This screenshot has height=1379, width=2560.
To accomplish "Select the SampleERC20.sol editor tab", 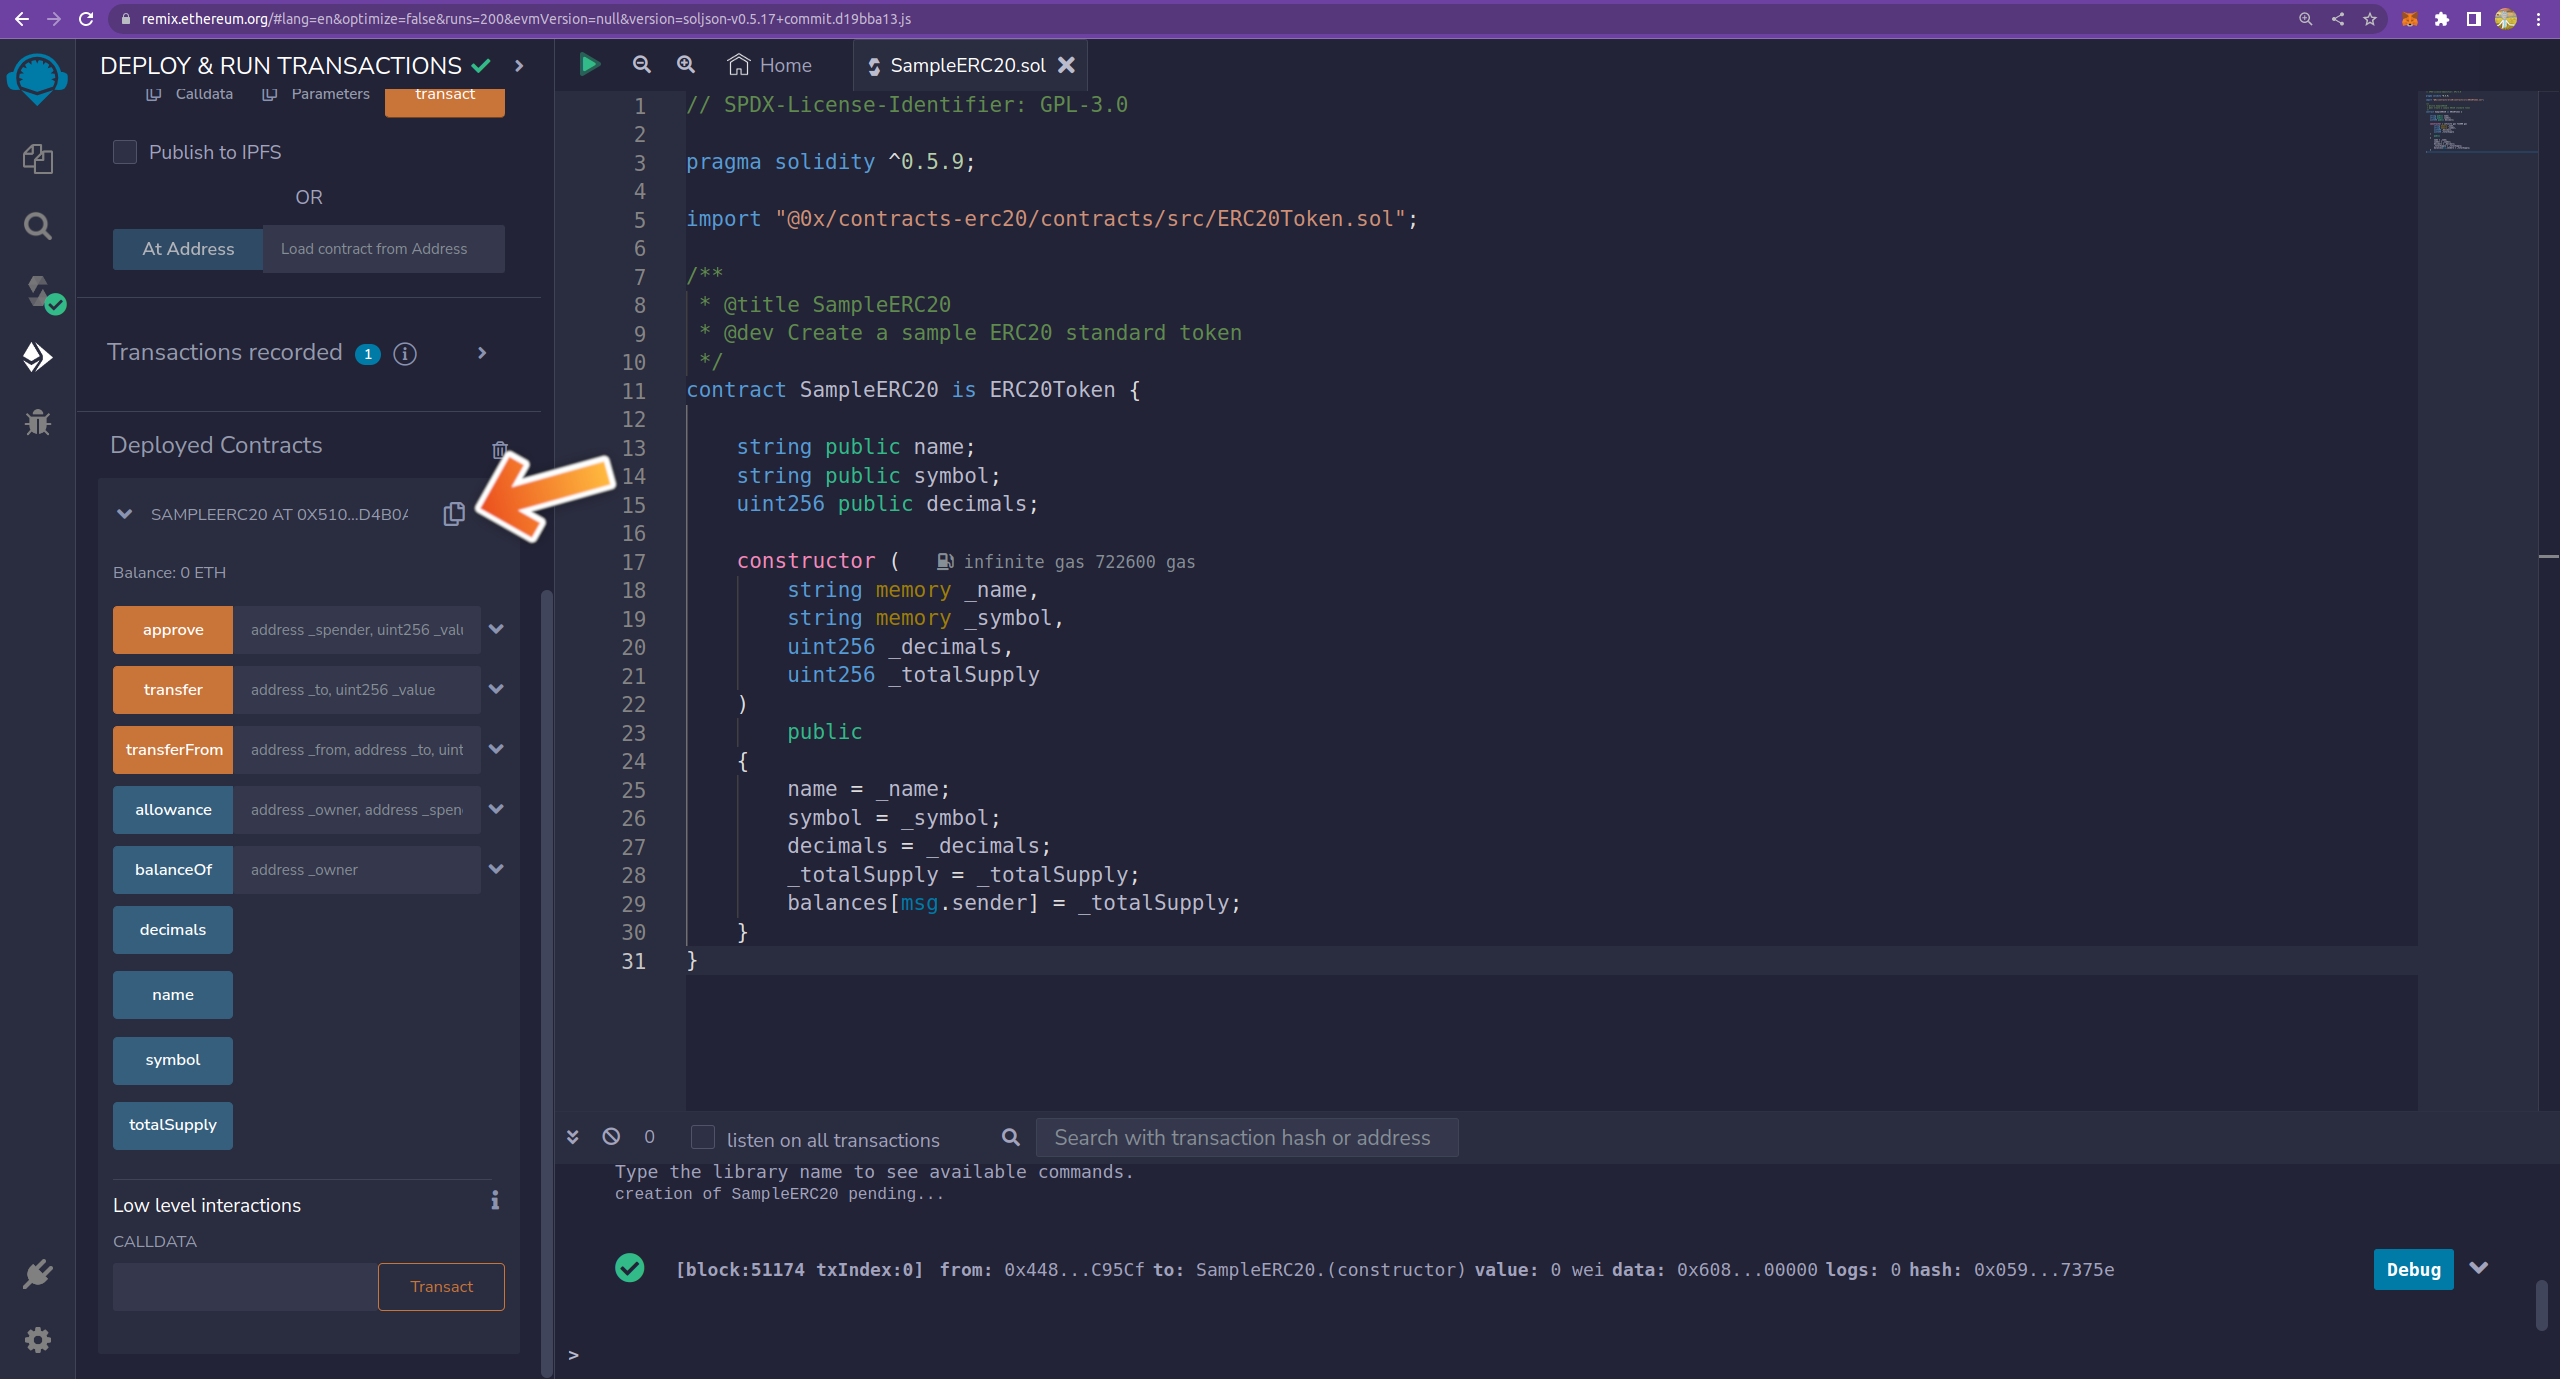I will [967, 65].
